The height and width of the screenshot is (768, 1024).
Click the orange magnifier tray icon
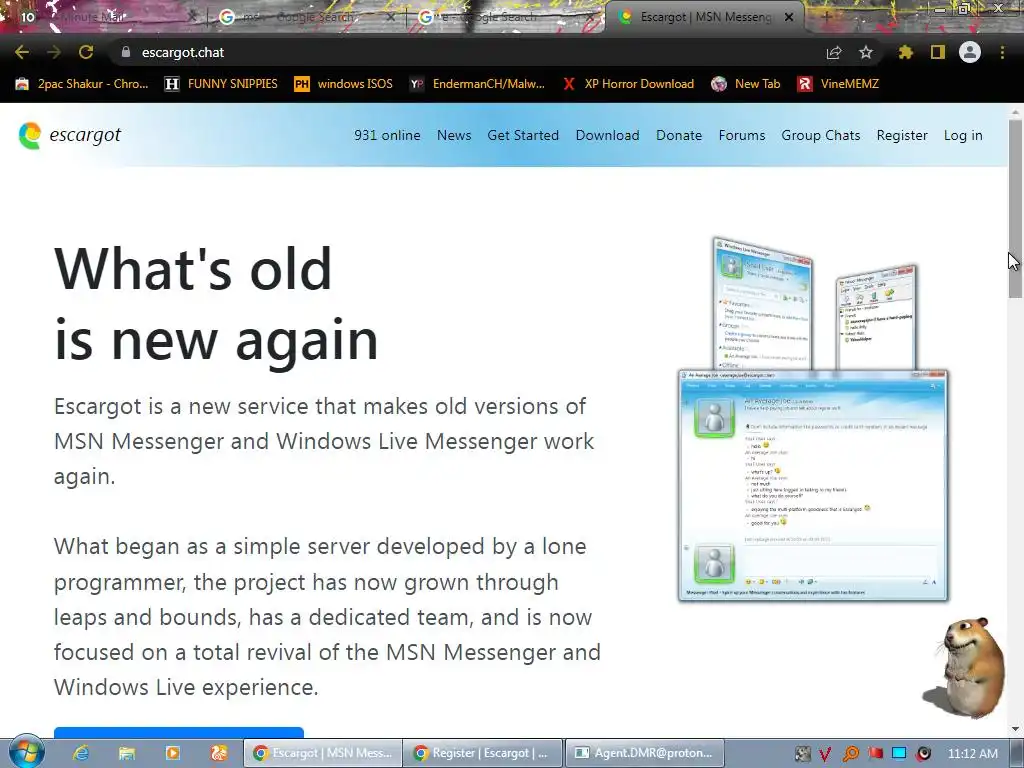pyautogui.click(x=850, y=754)
